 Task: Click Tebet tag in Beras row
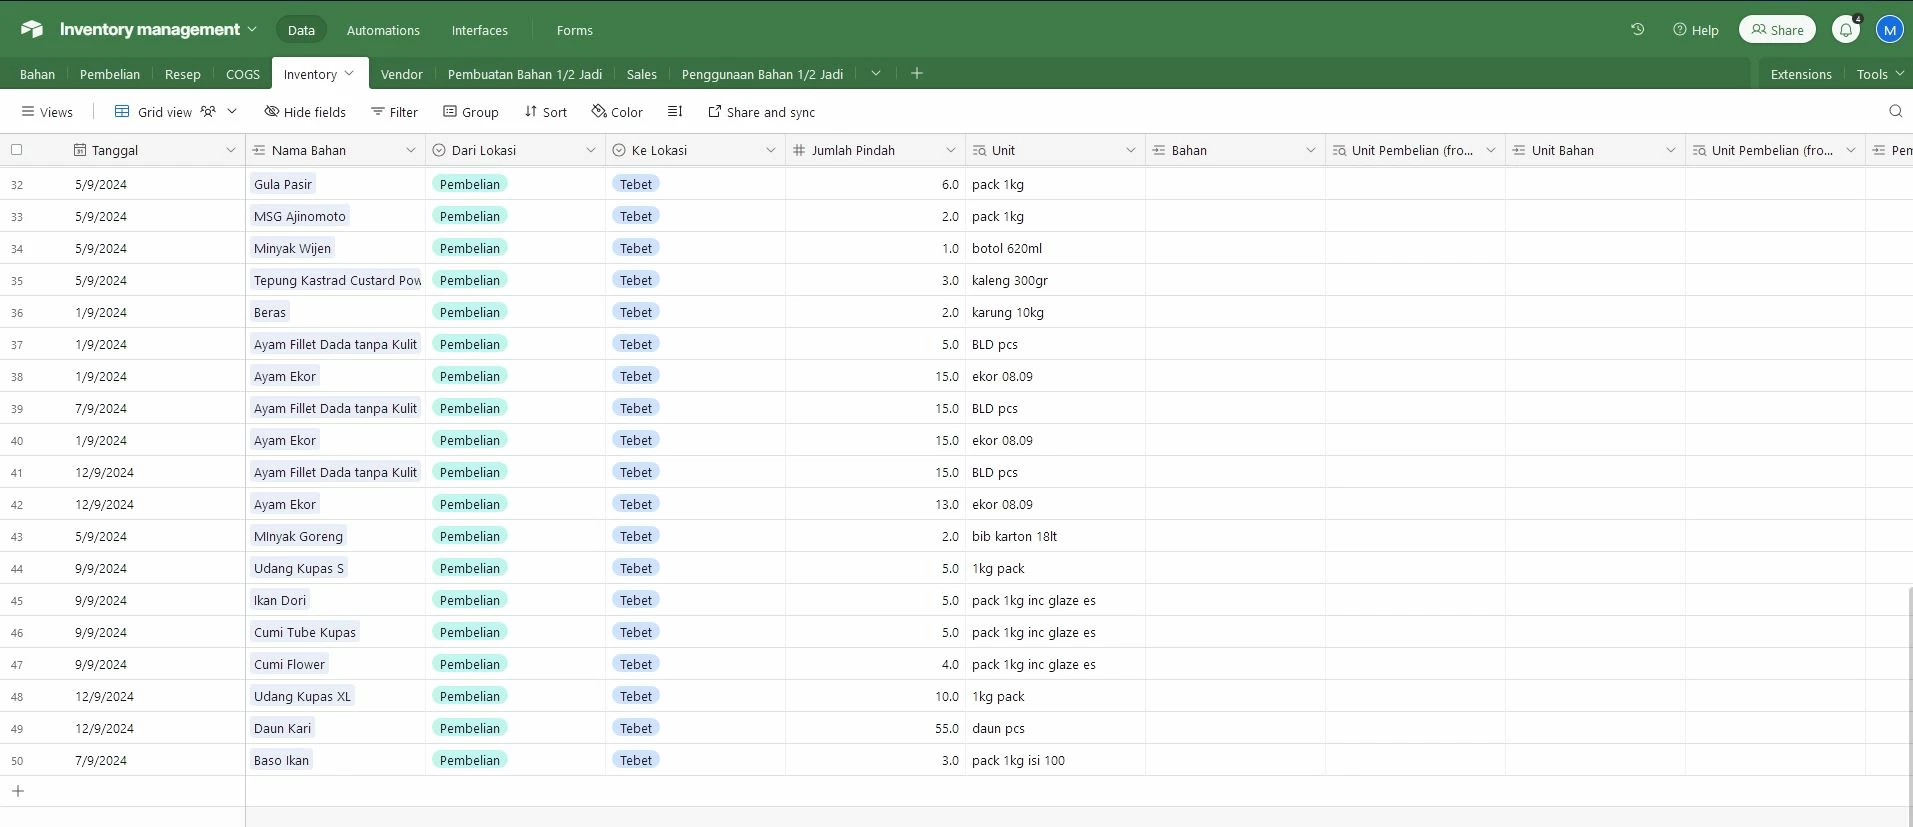[x=636, y=312]
